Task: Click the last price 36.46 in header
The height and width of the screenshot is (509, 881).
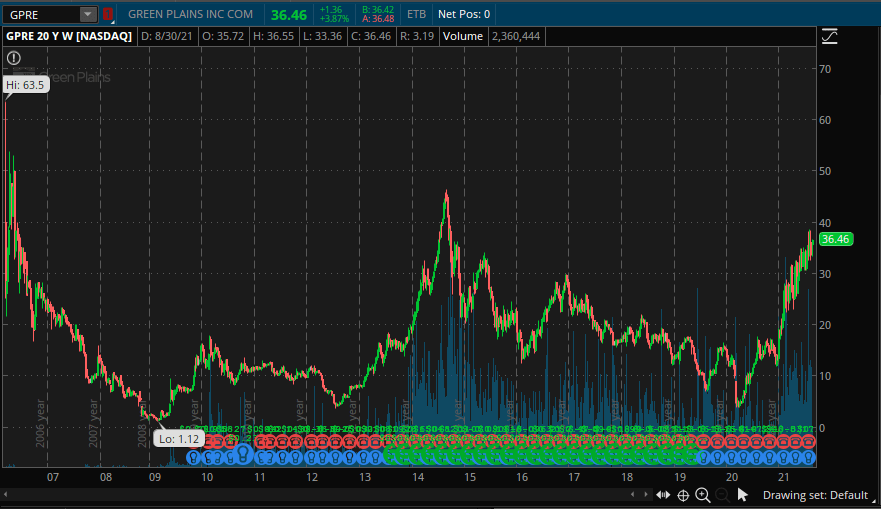Action: [289, 15]
